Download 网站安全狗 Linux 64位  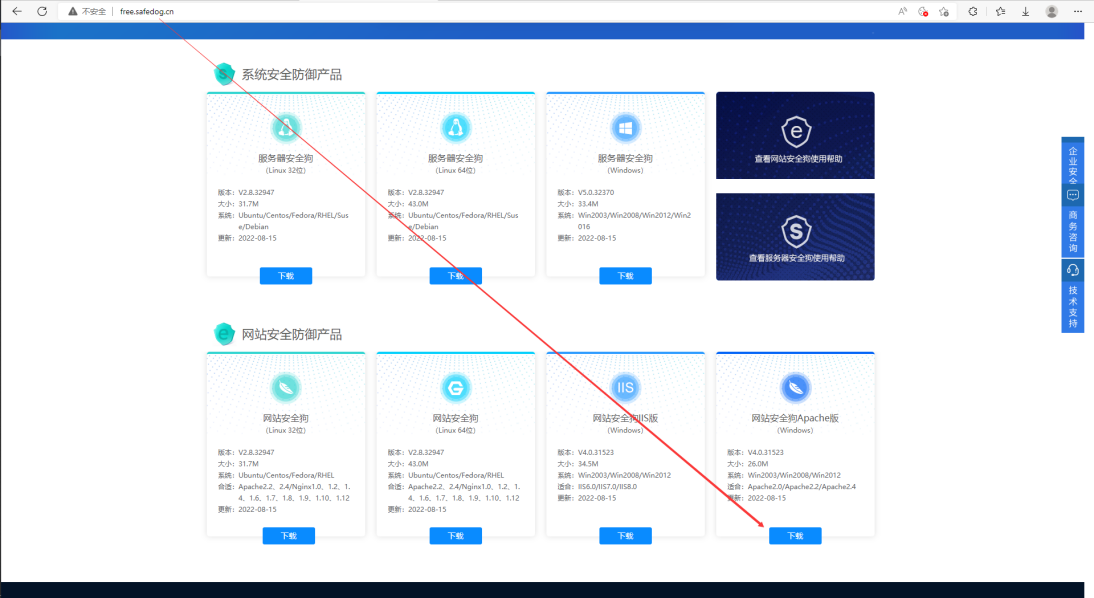coord(456,536)
